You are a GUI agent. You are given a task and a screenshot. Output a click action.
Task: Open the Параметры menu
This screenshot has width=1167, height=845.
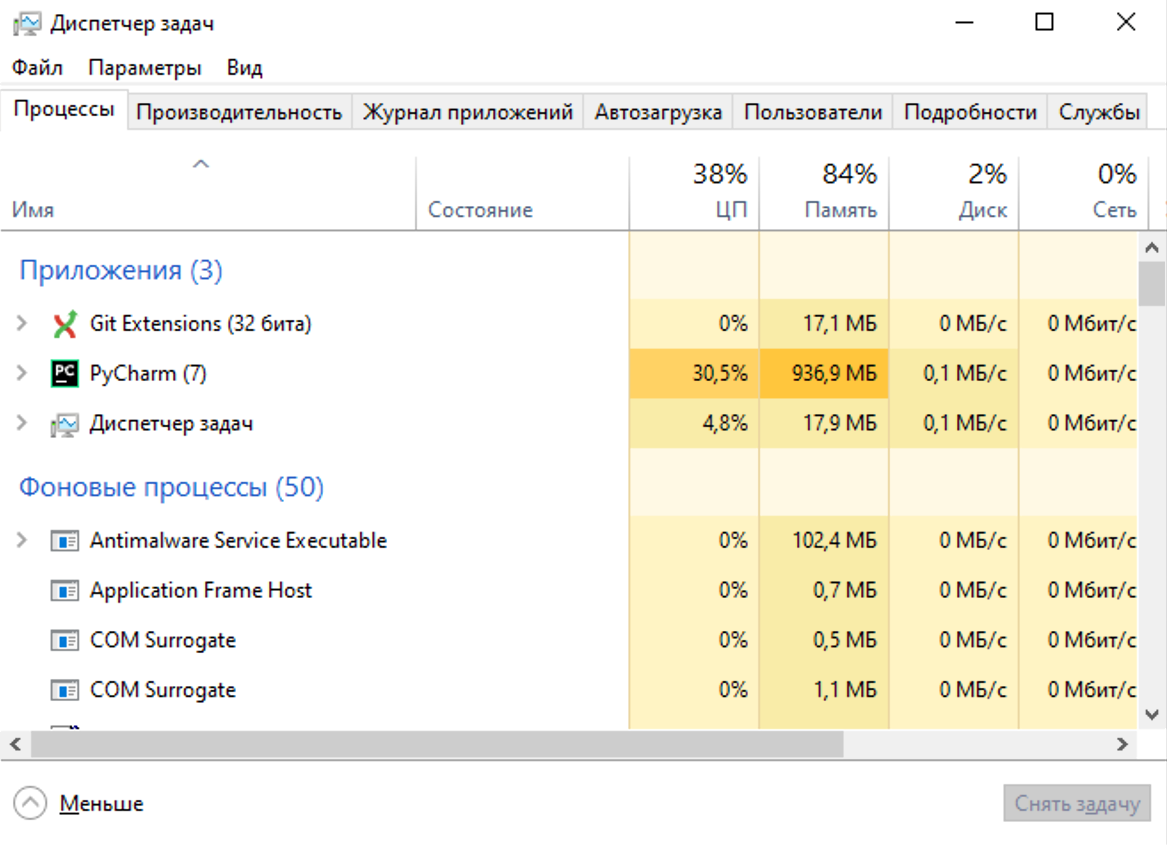[x=144, y=68]
